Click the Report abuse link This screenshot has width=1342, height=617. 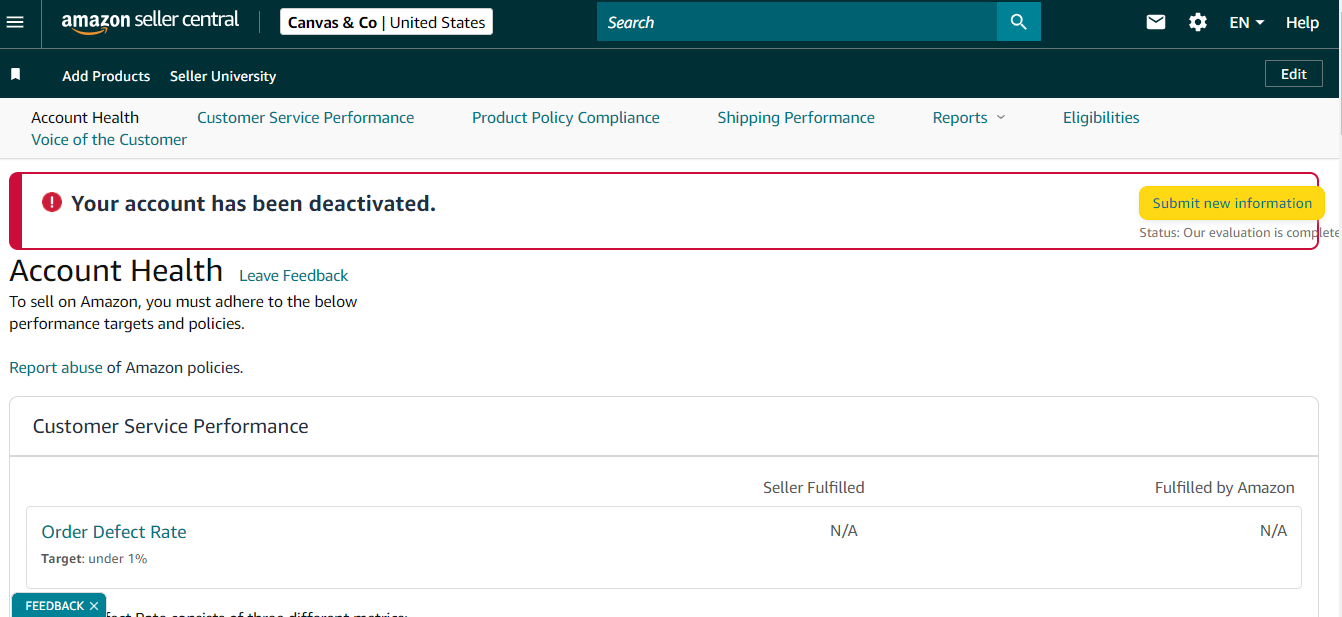coord(56,367)
